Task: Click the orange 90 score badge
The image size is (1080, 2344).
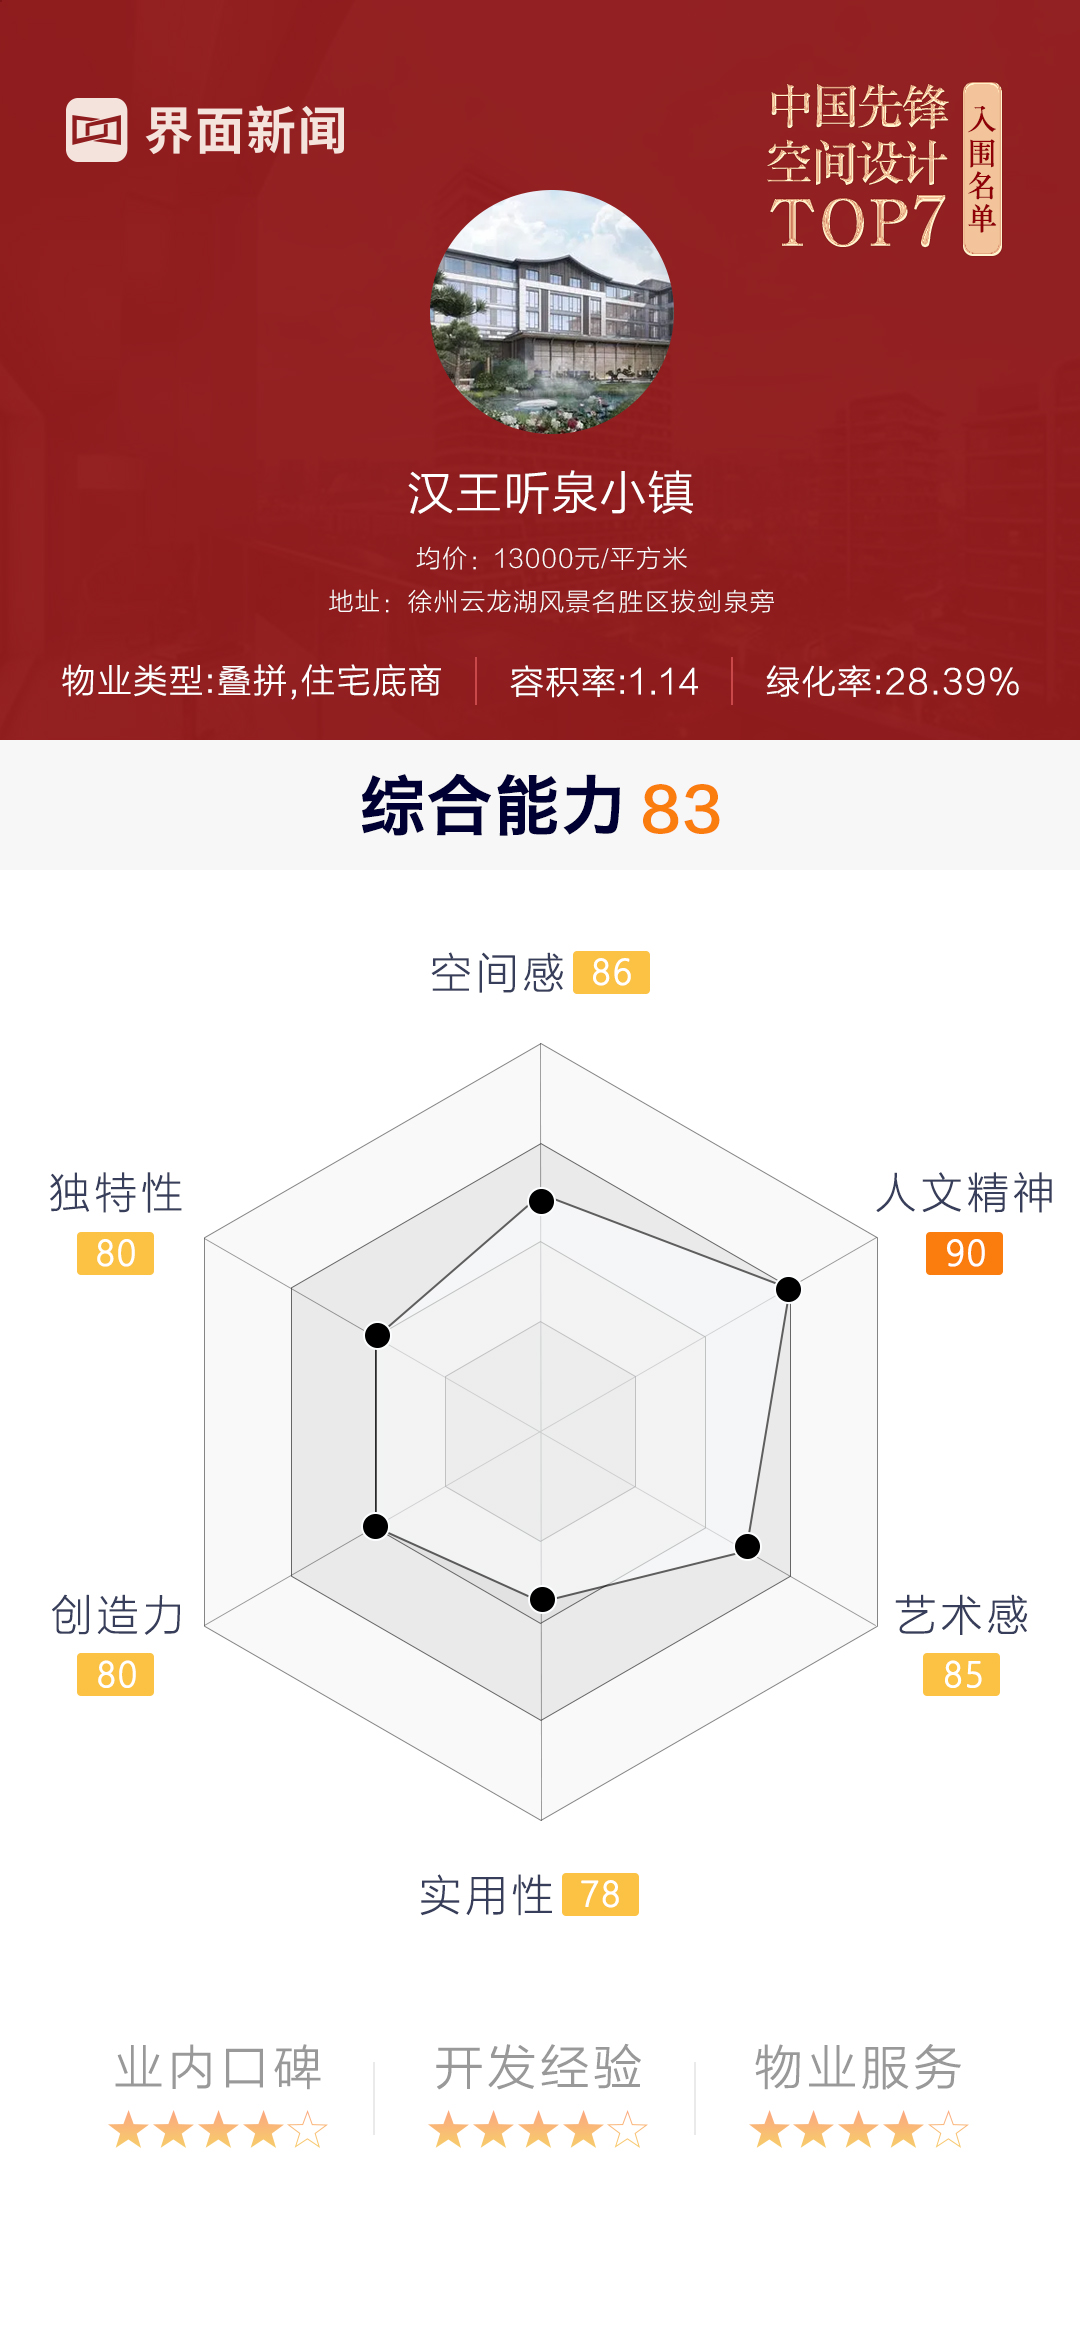Action: pyautogui.click(x=964, y=1253)
